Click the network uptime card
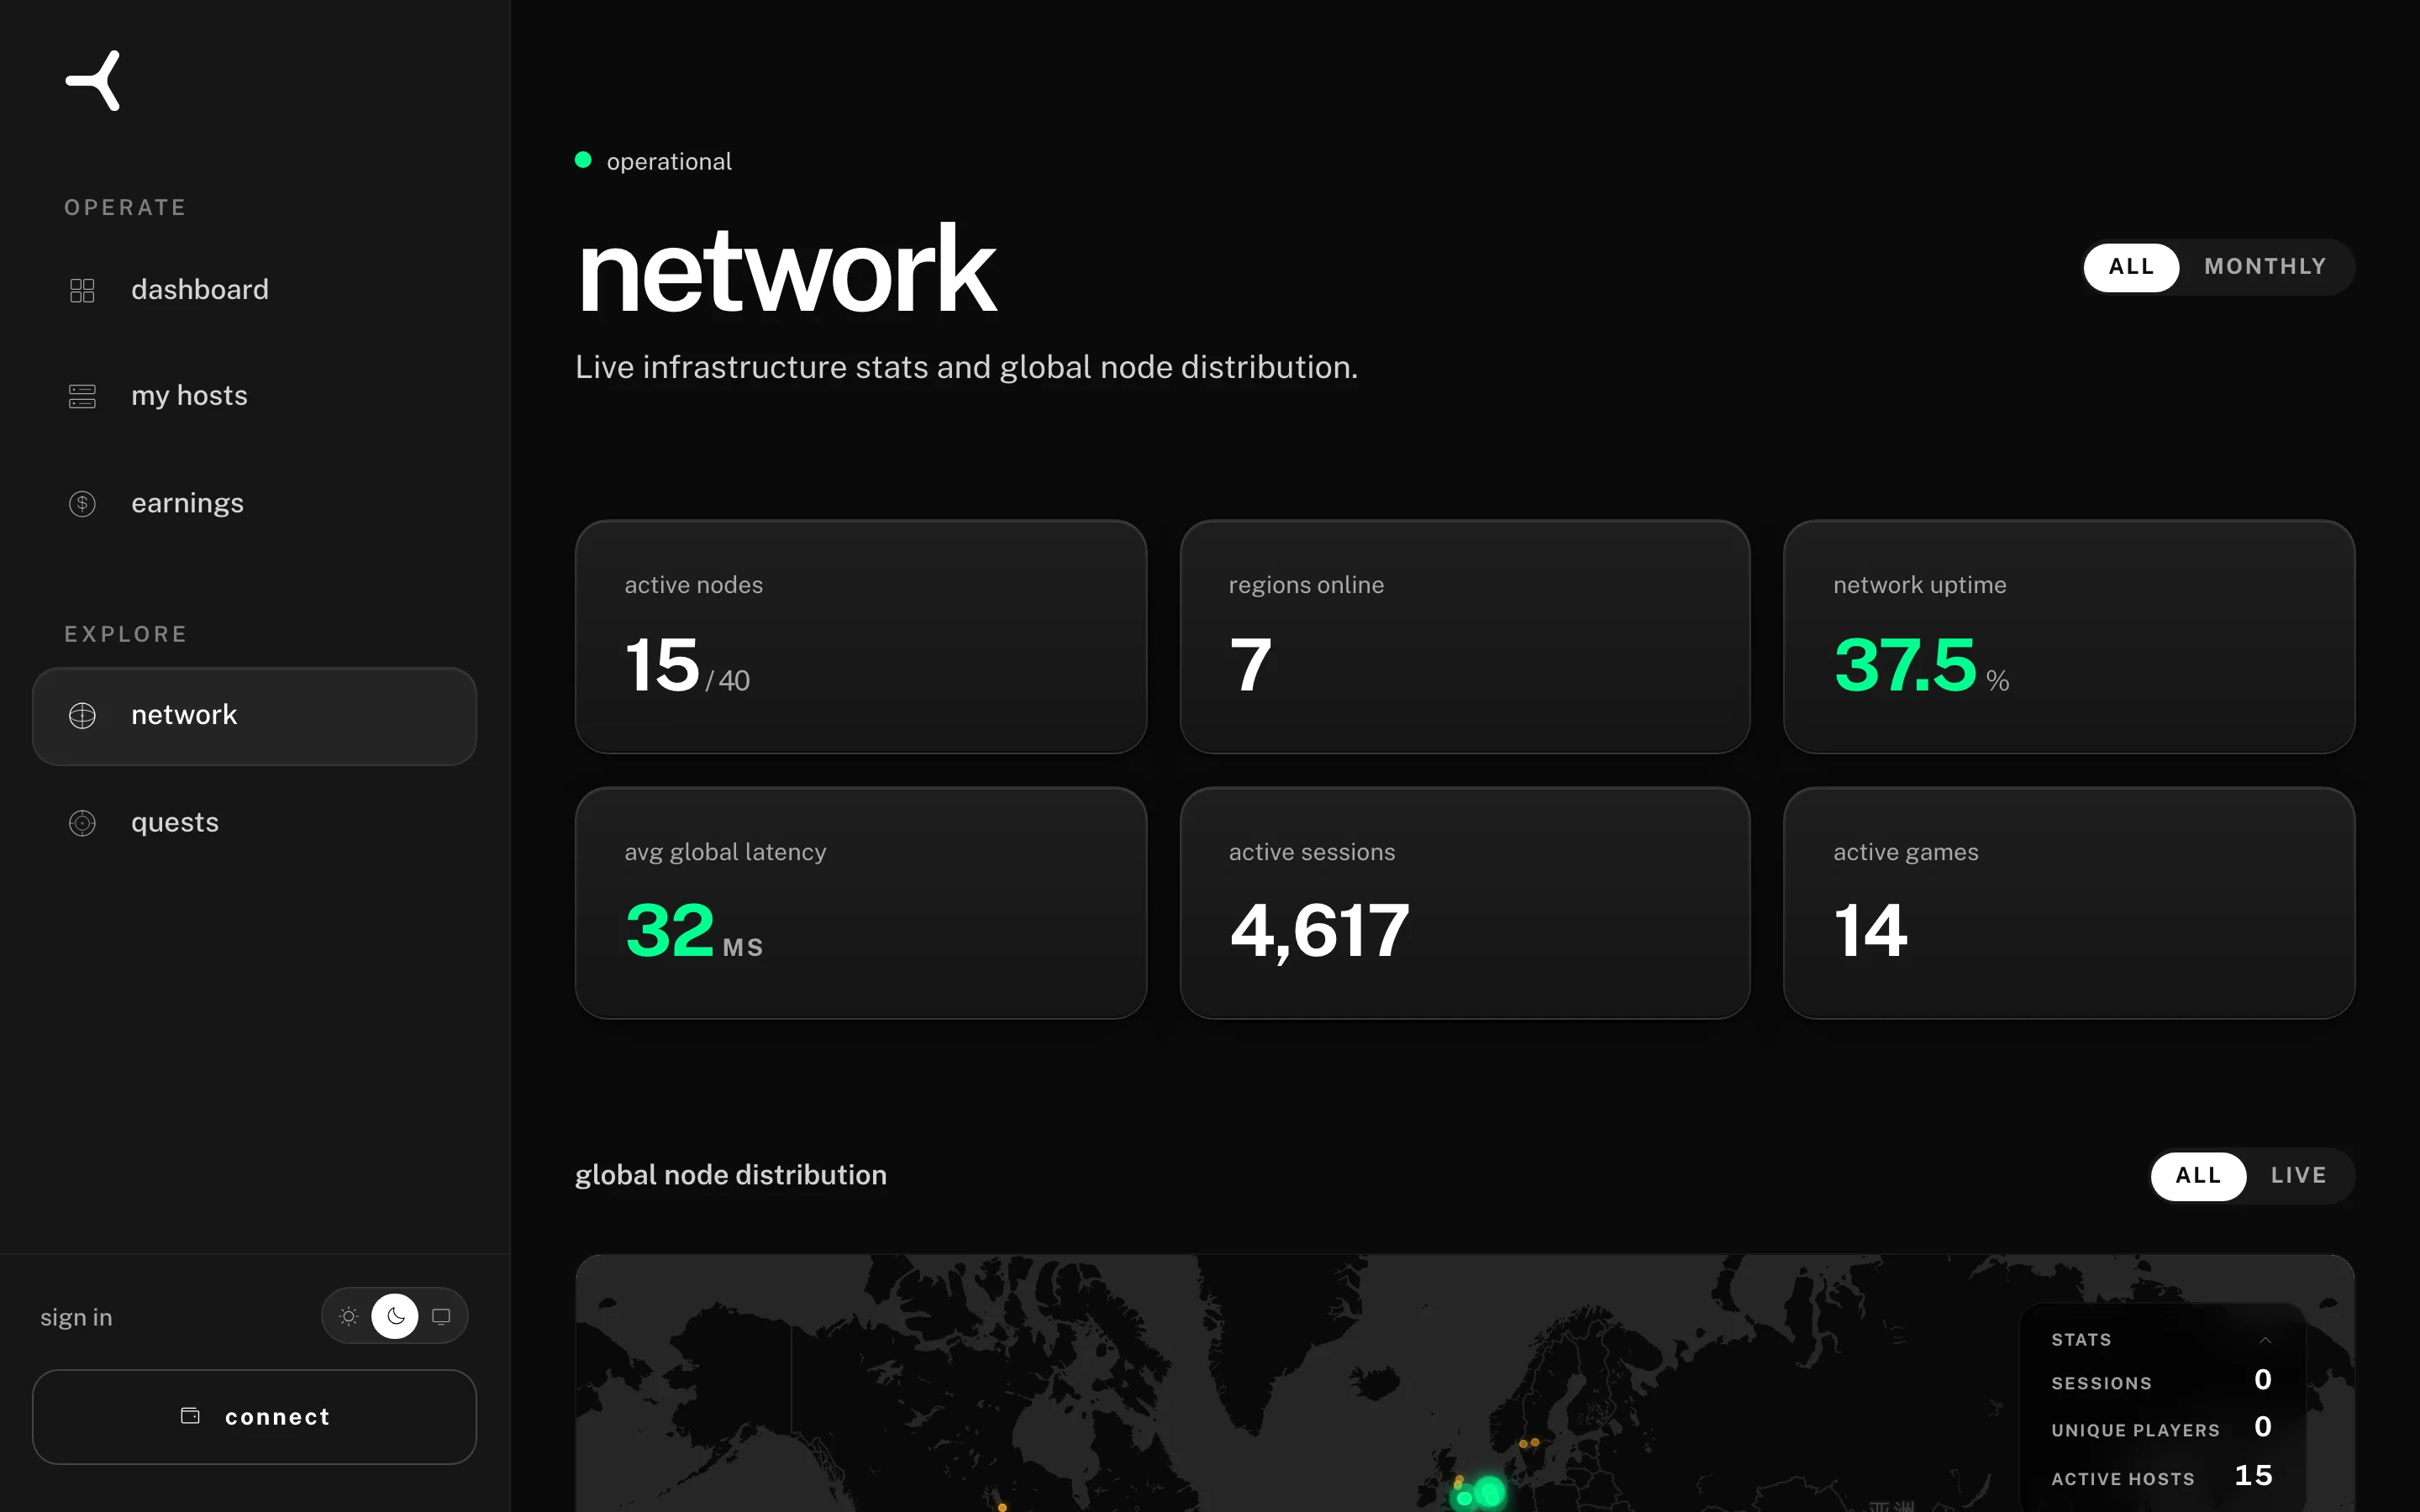 coord(2068,636)
